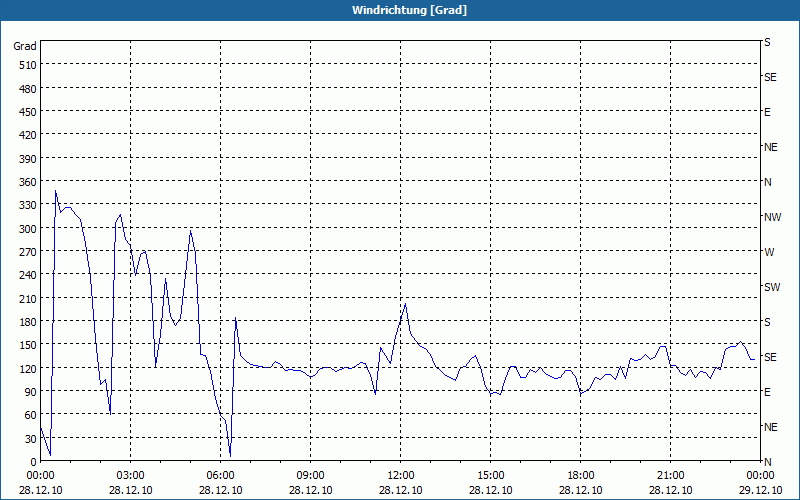Pick the 390 degree axis label
Viewport: 800px width, 500px height.
[x=28, y=159]
